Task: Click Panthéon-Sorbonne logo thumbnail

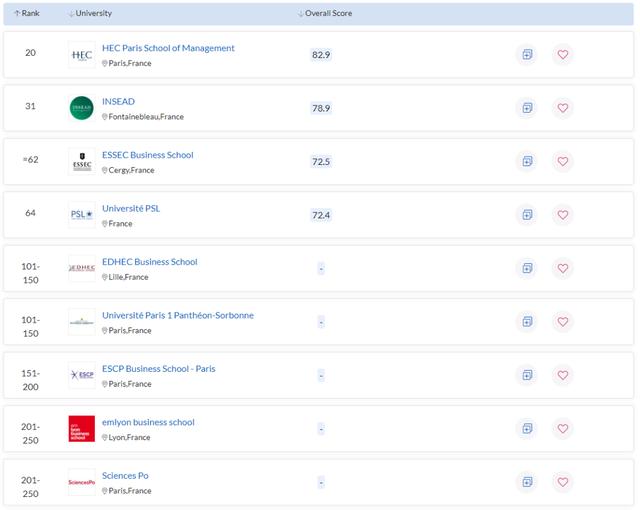Action: [82, 322]
